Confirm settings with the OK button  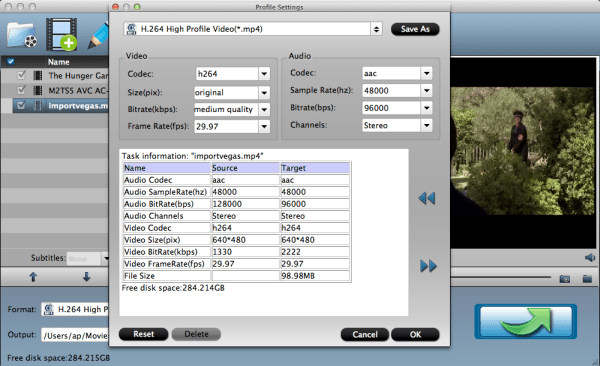[x=415, y=335]
